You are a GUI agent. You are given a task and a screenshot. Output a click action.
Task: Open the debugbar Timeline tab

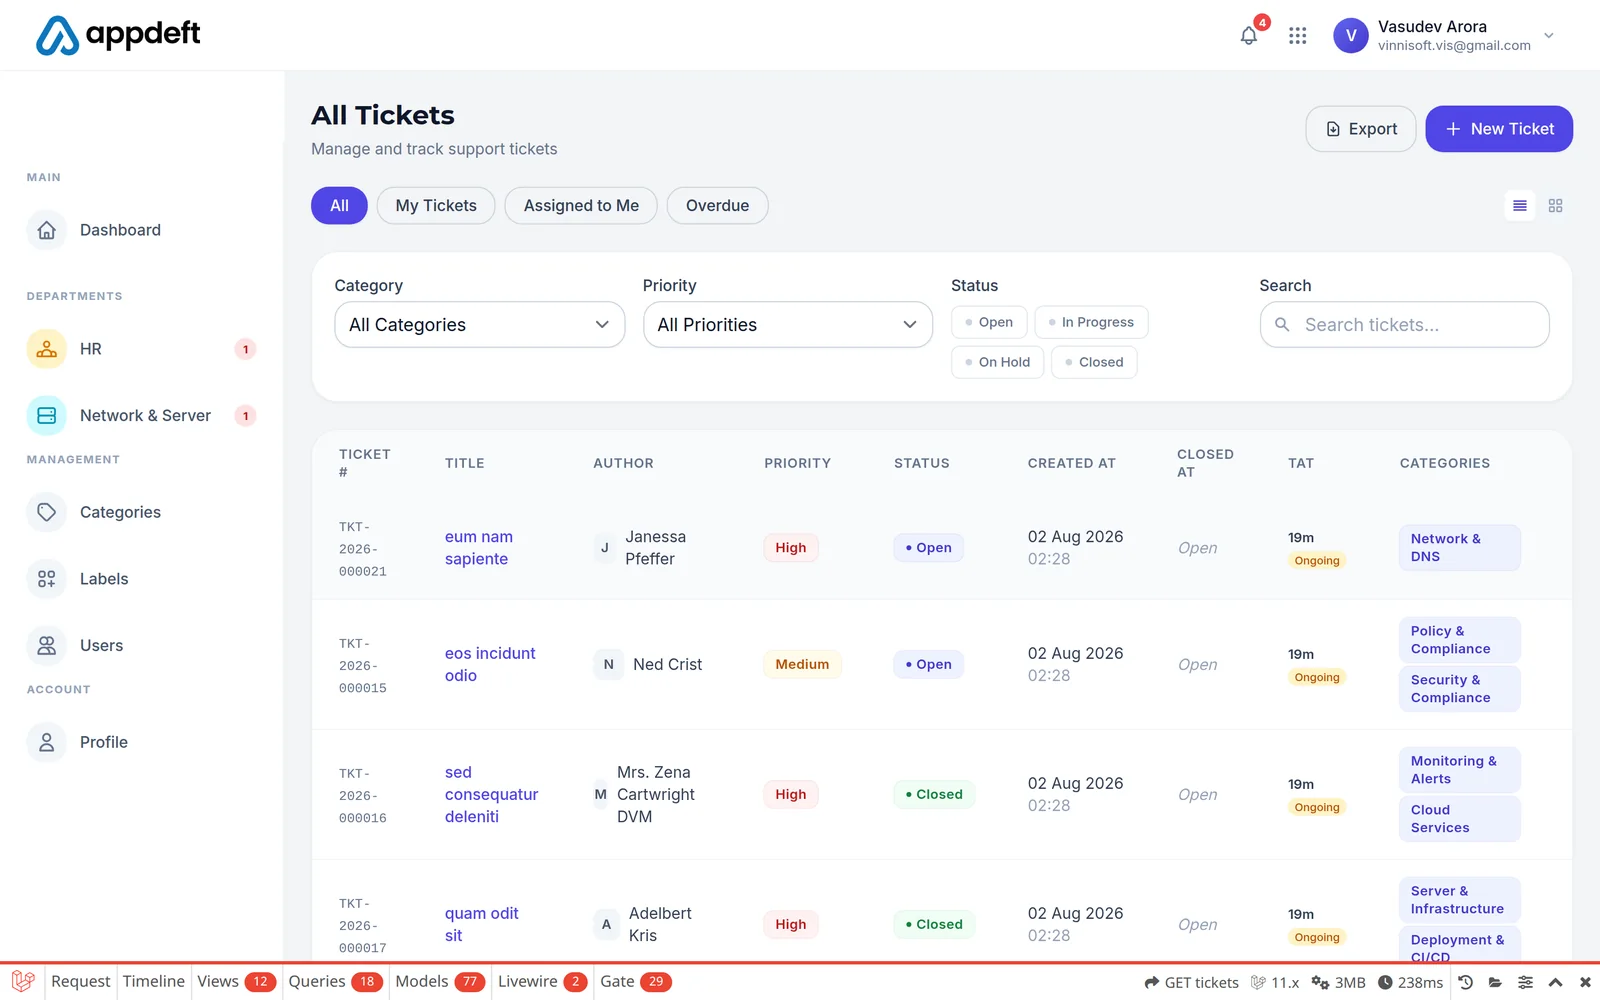pos(154,982)
